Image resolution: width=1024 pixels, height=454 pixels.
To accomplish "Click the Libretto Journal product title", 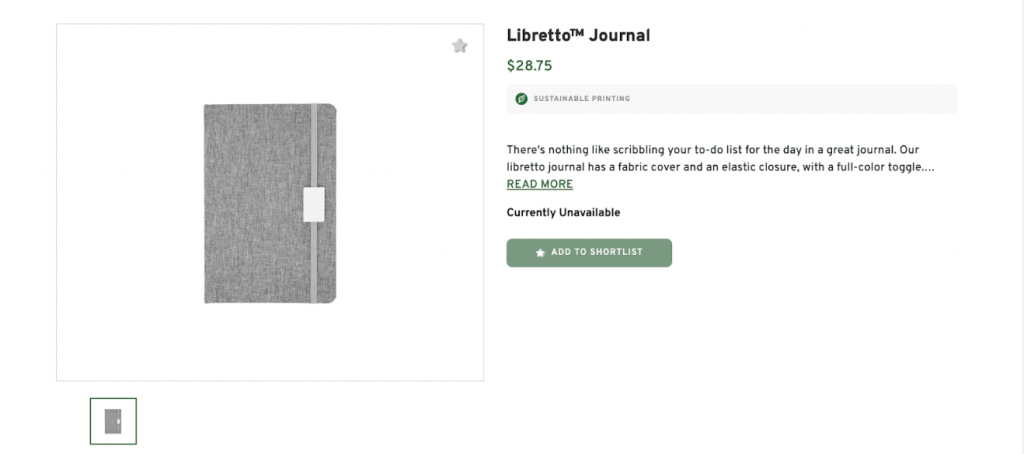I will pos(578,36).
